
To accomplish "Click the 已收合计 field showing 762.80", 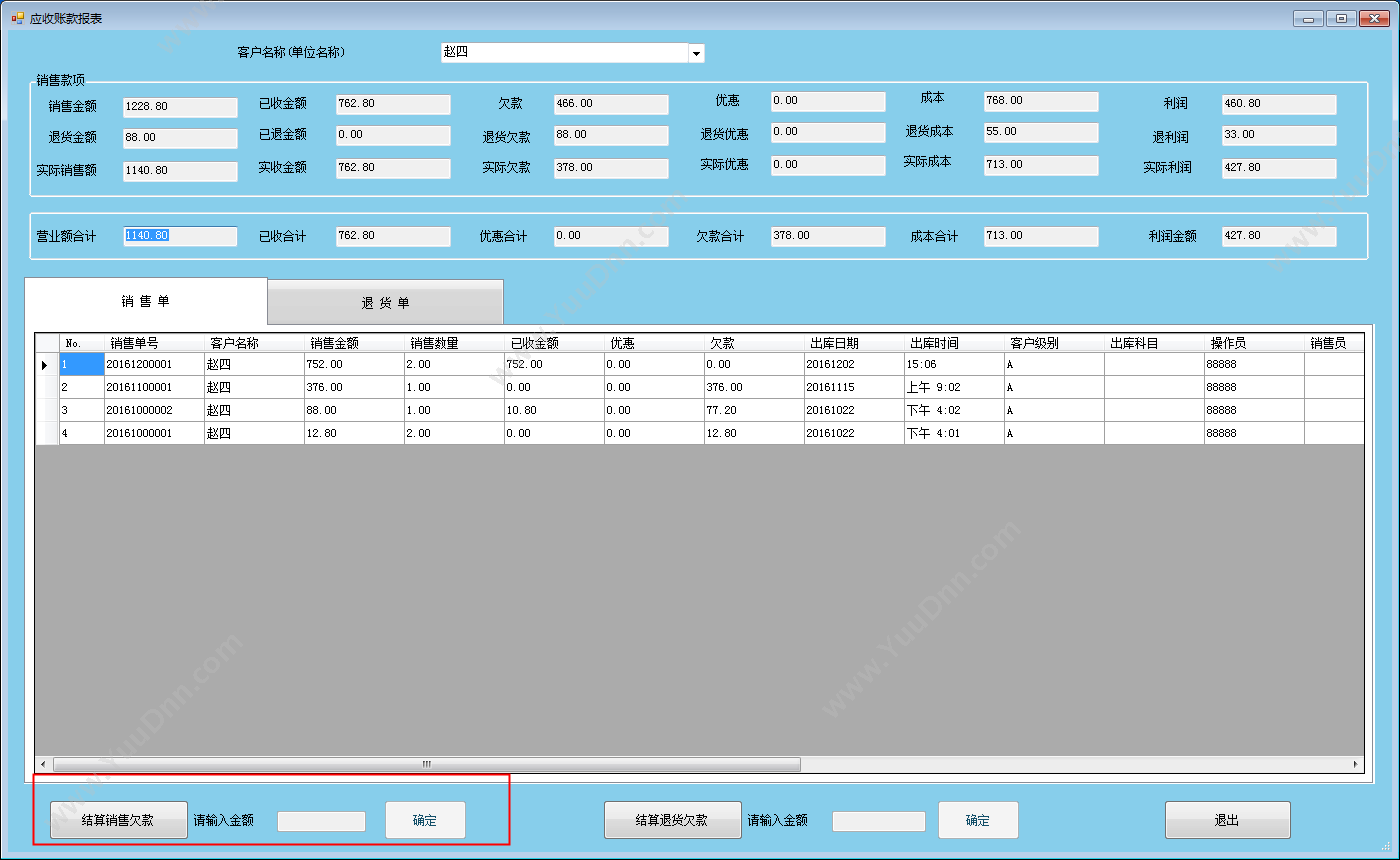I will point(393,236).
